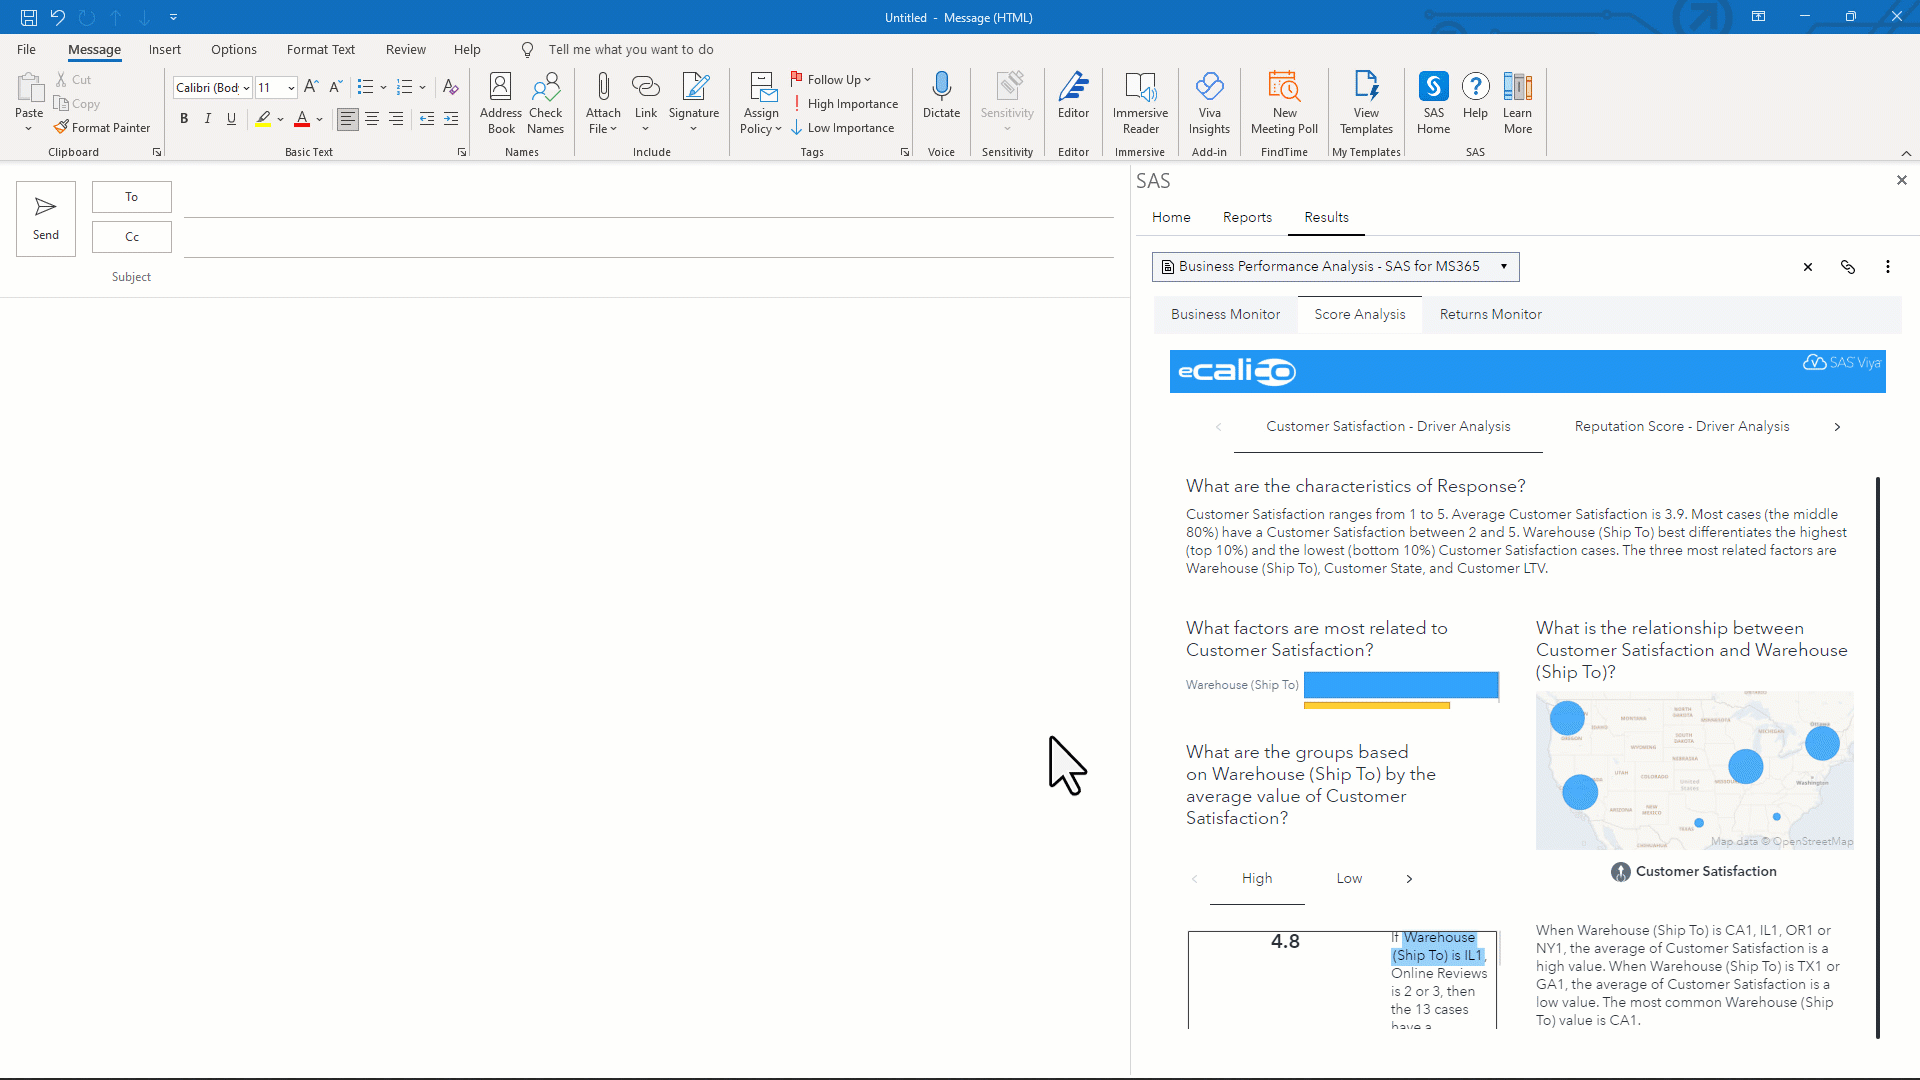Click the Save icon in title bar
The width and height of the screenshot is (1920, 1080).
tap(29, 17)
